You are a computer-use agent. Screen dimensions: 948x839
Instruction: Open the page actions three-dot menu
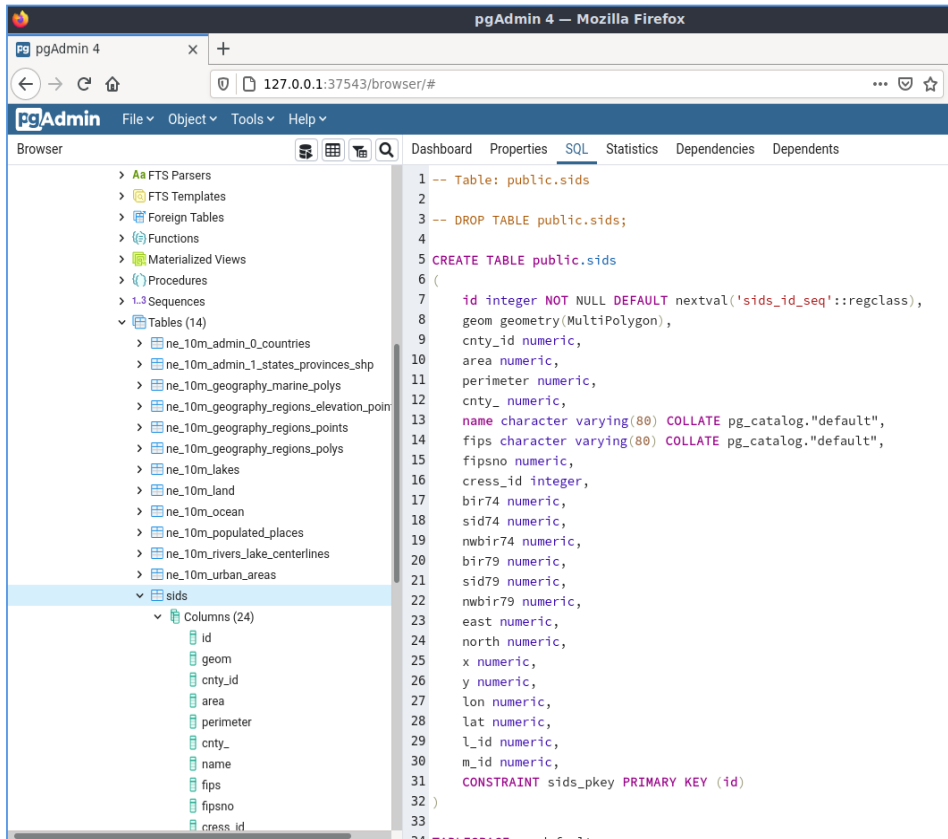pyautogui.click(x=880, y=84)
